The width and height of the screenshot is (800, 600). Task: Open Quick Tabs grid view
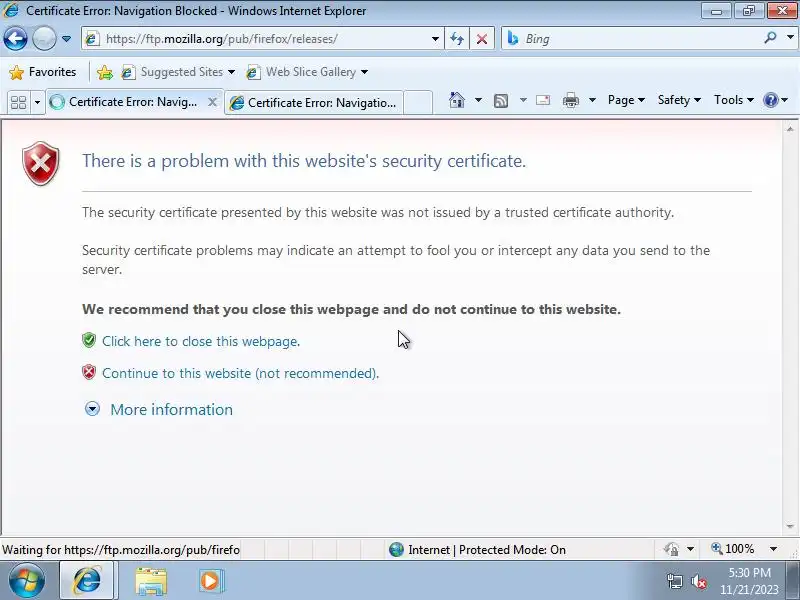18,102
